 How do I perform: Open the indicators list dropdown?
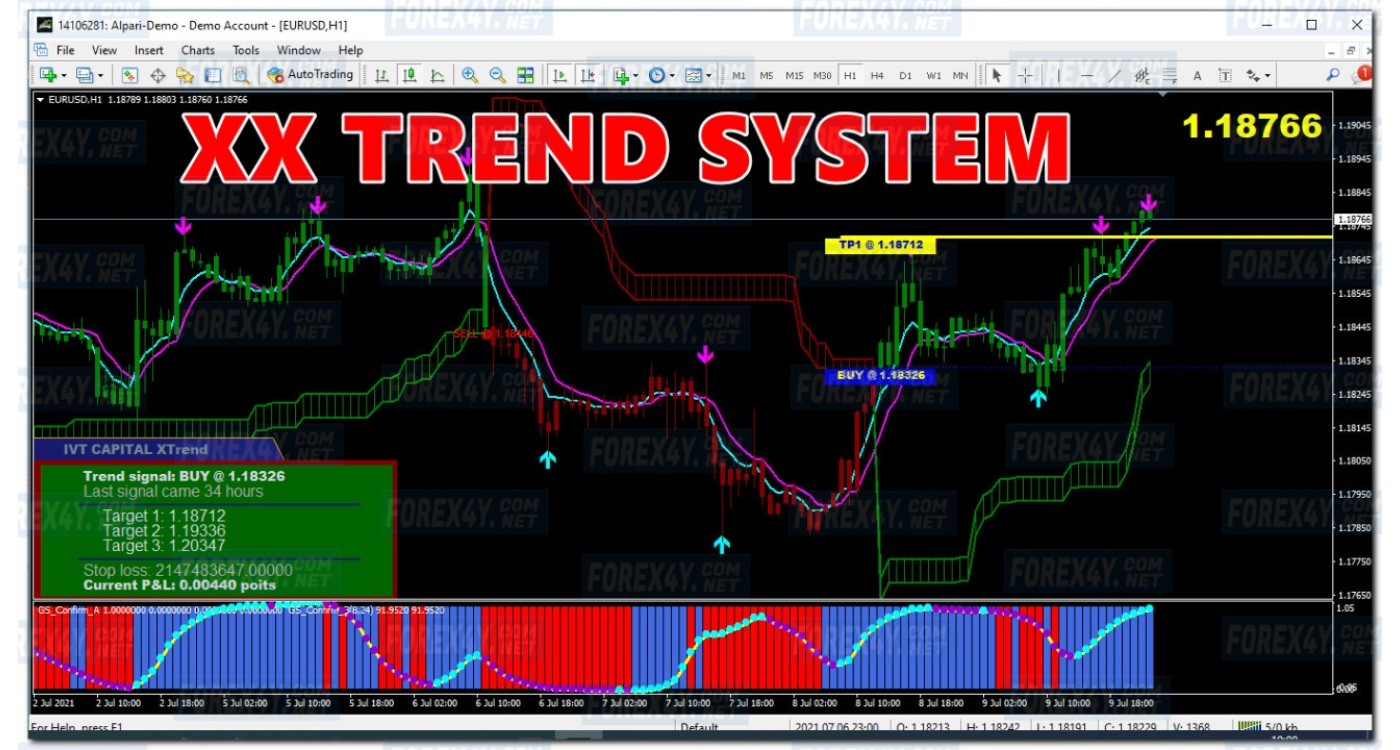[x=635, y=76]
